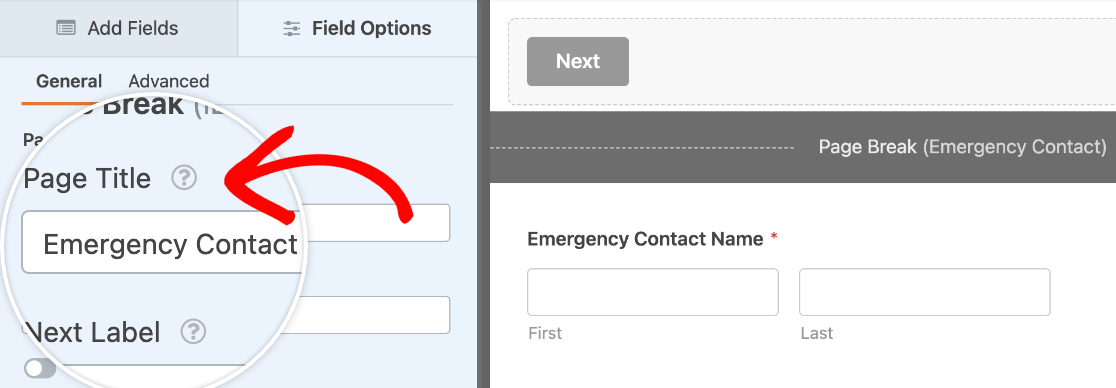
Task: Click the Last sublabel under name field
Action: [816, 333]
